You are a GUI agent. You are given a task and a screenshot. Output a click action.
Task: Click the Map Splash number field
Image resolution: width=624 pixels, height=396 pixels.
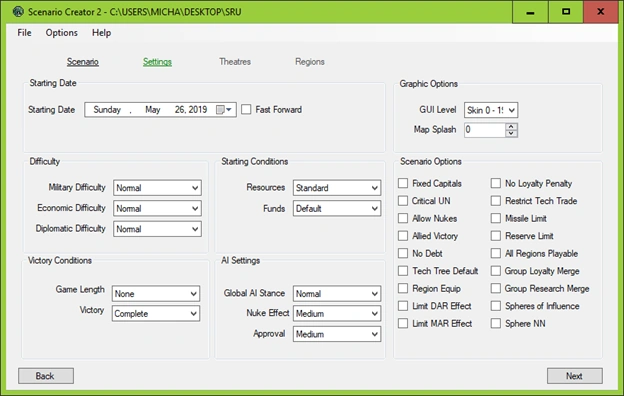[485, 130]
